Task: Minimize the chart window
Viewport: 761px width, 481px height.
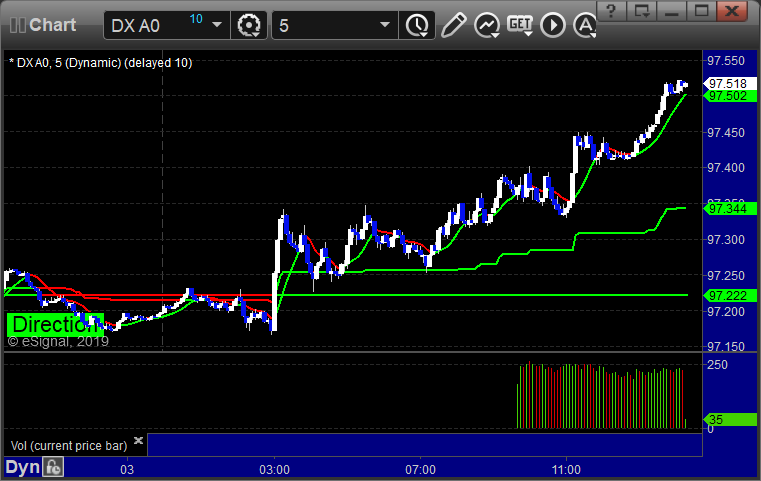Action: pos(671,11)
